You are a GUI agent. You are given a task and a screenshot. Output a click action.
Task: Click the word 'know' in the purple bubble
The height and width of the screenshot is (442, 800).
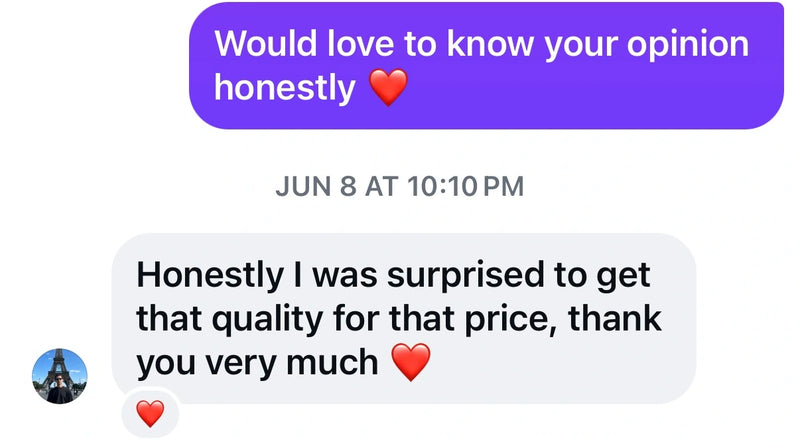[491, 43]
